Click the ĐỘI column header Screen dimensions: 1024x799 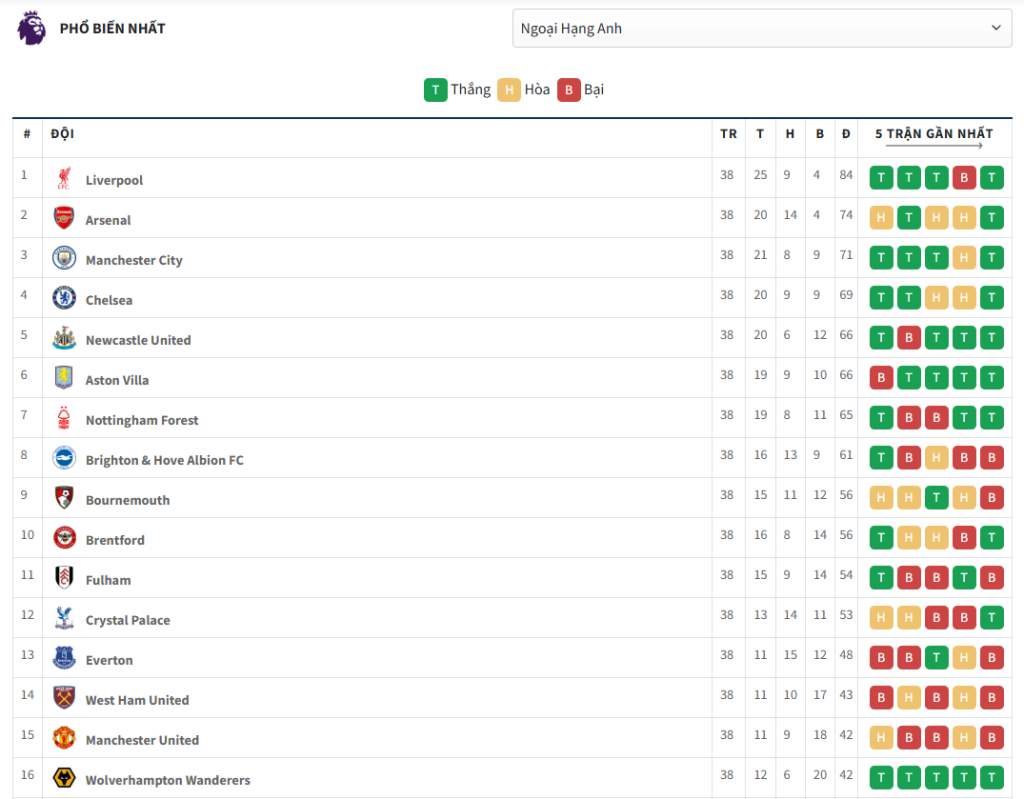click(x=62, y=134)
